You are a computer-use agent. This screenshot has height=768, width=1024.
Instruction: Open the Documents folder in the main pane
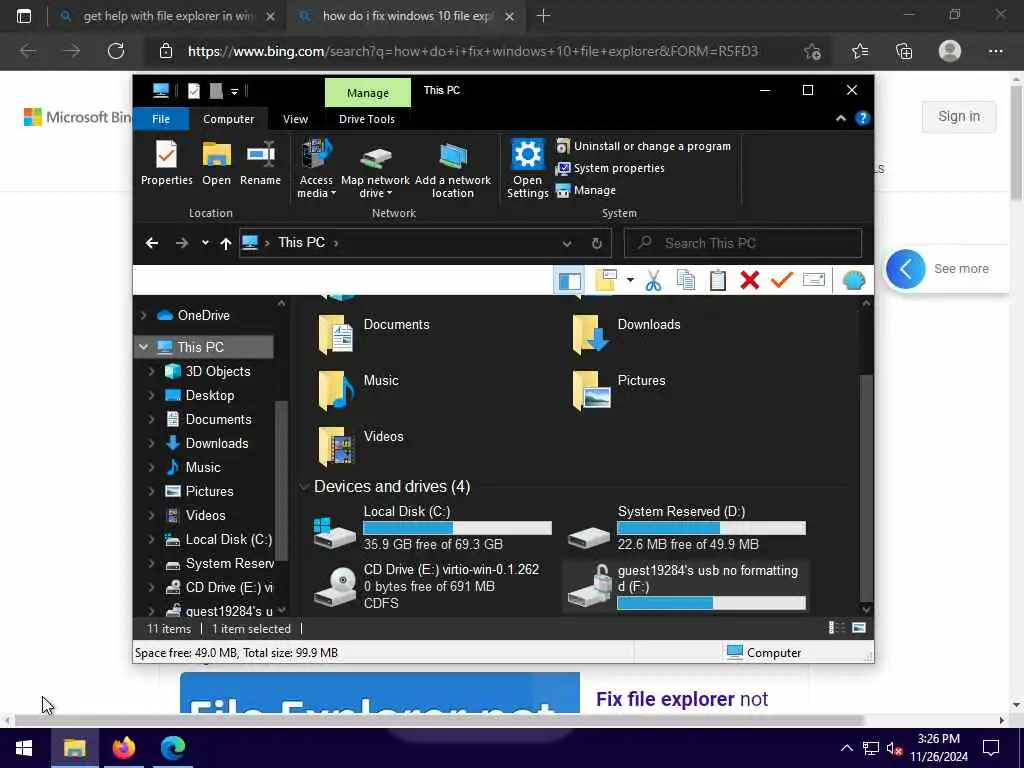374,333
